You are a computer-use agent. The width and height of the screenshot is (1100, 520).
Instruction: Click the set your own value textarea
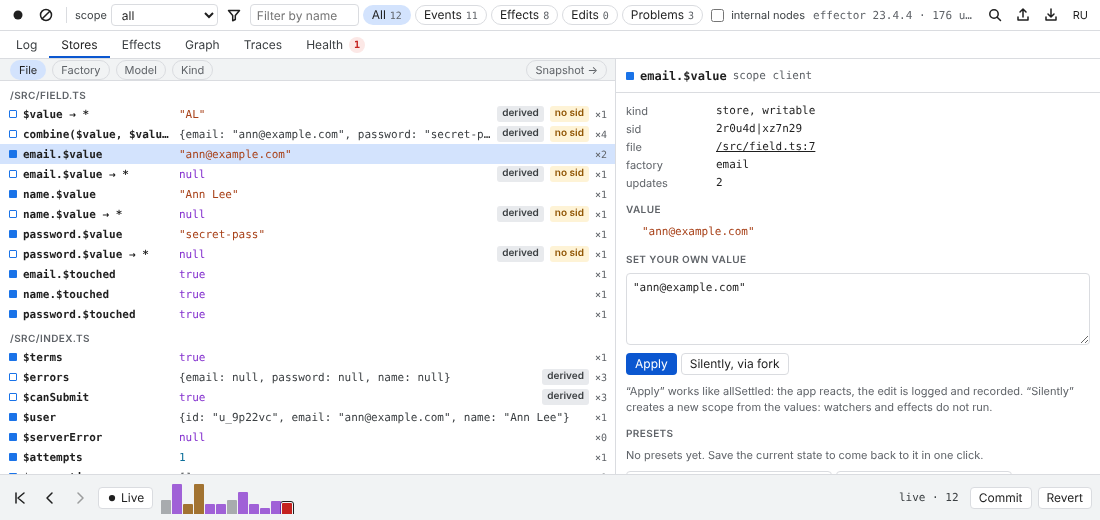[857, 309]
